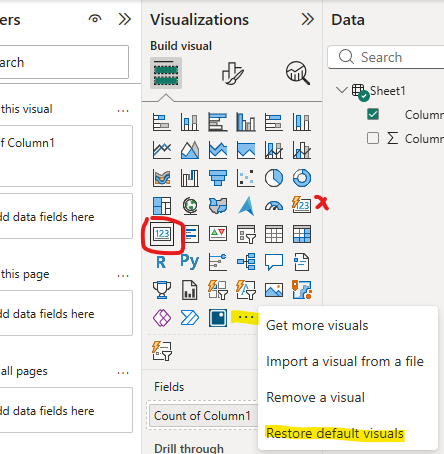Select the clustered column chart visual
The width and height of the screenshot is (444, 454).
click(246, 122)
